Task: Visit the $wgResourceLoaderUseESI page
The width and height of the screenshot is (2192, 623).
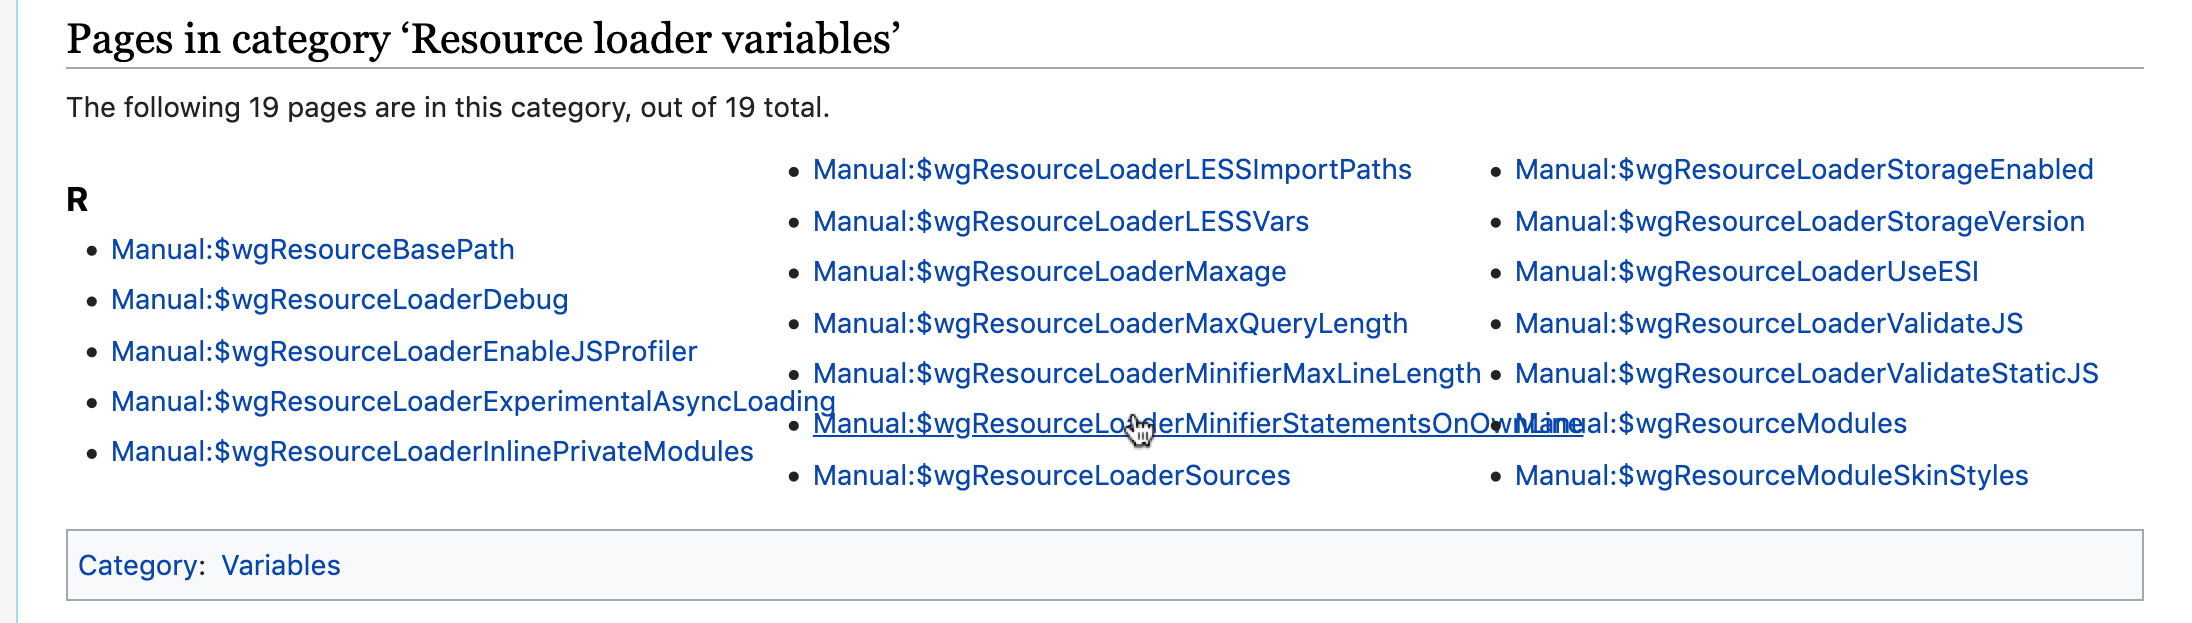Action: pyautogui.click(x=1746, y=272)
